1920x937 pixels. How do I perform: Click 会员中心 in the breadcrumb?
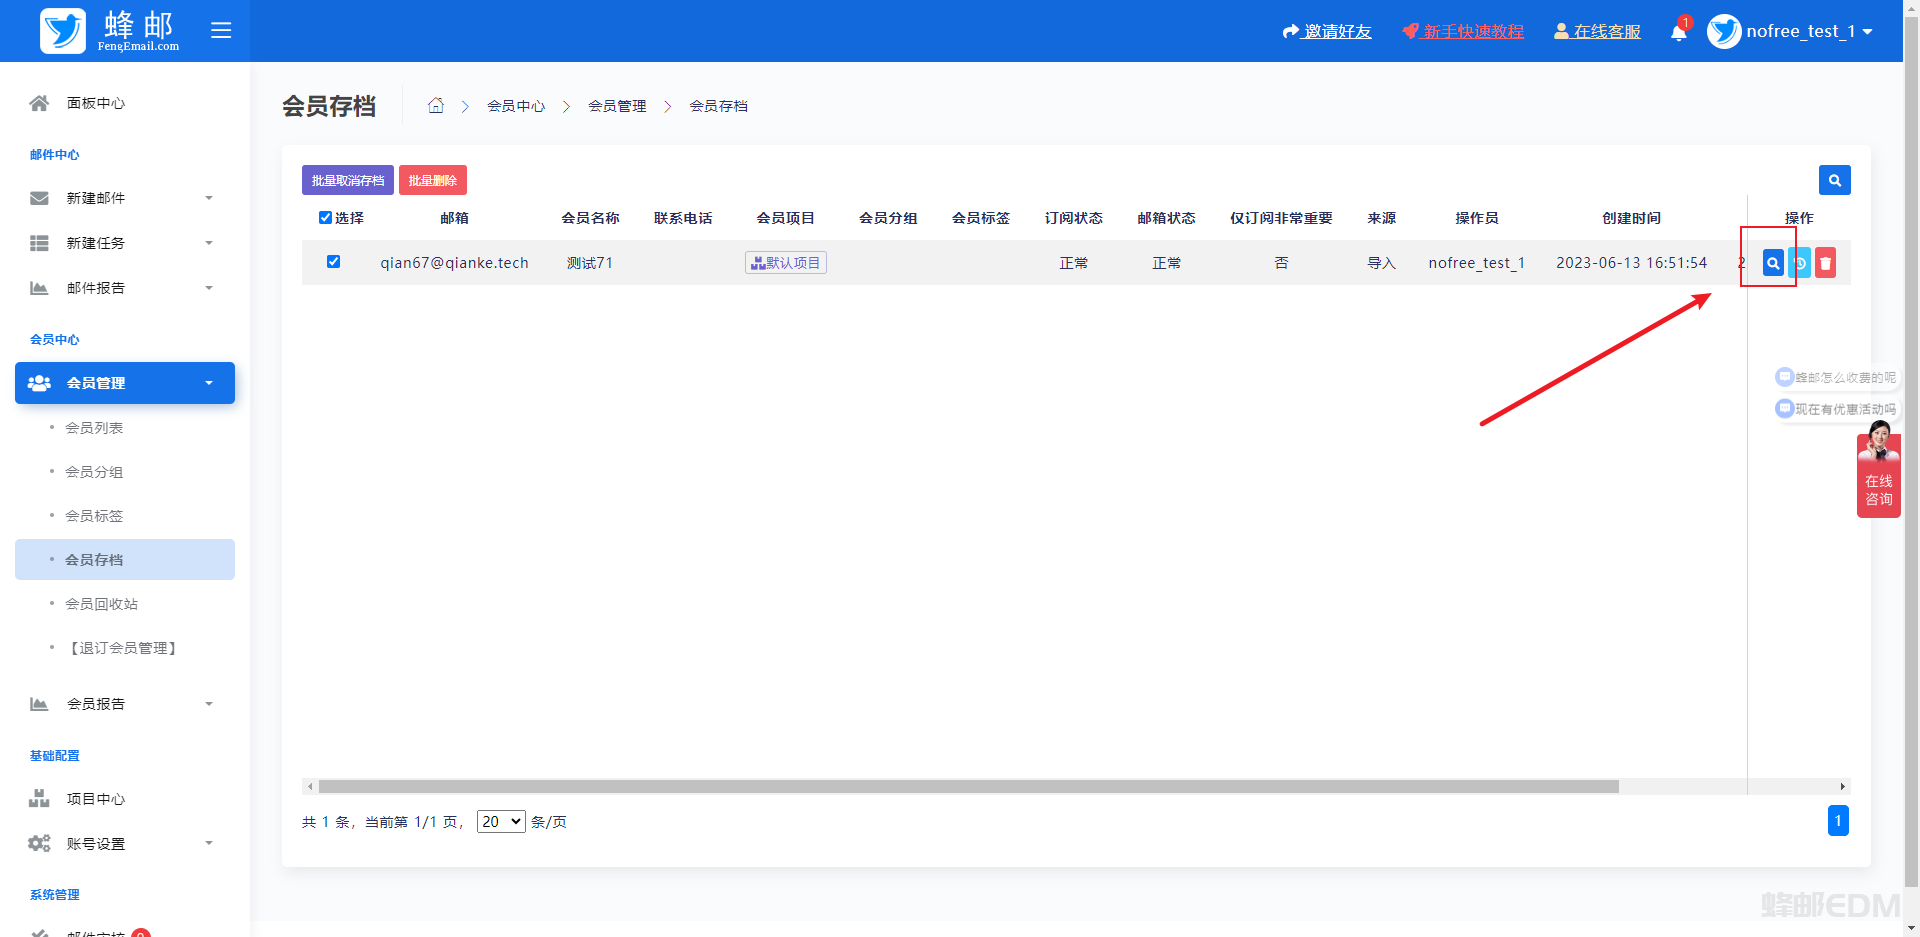click(516, 106)
